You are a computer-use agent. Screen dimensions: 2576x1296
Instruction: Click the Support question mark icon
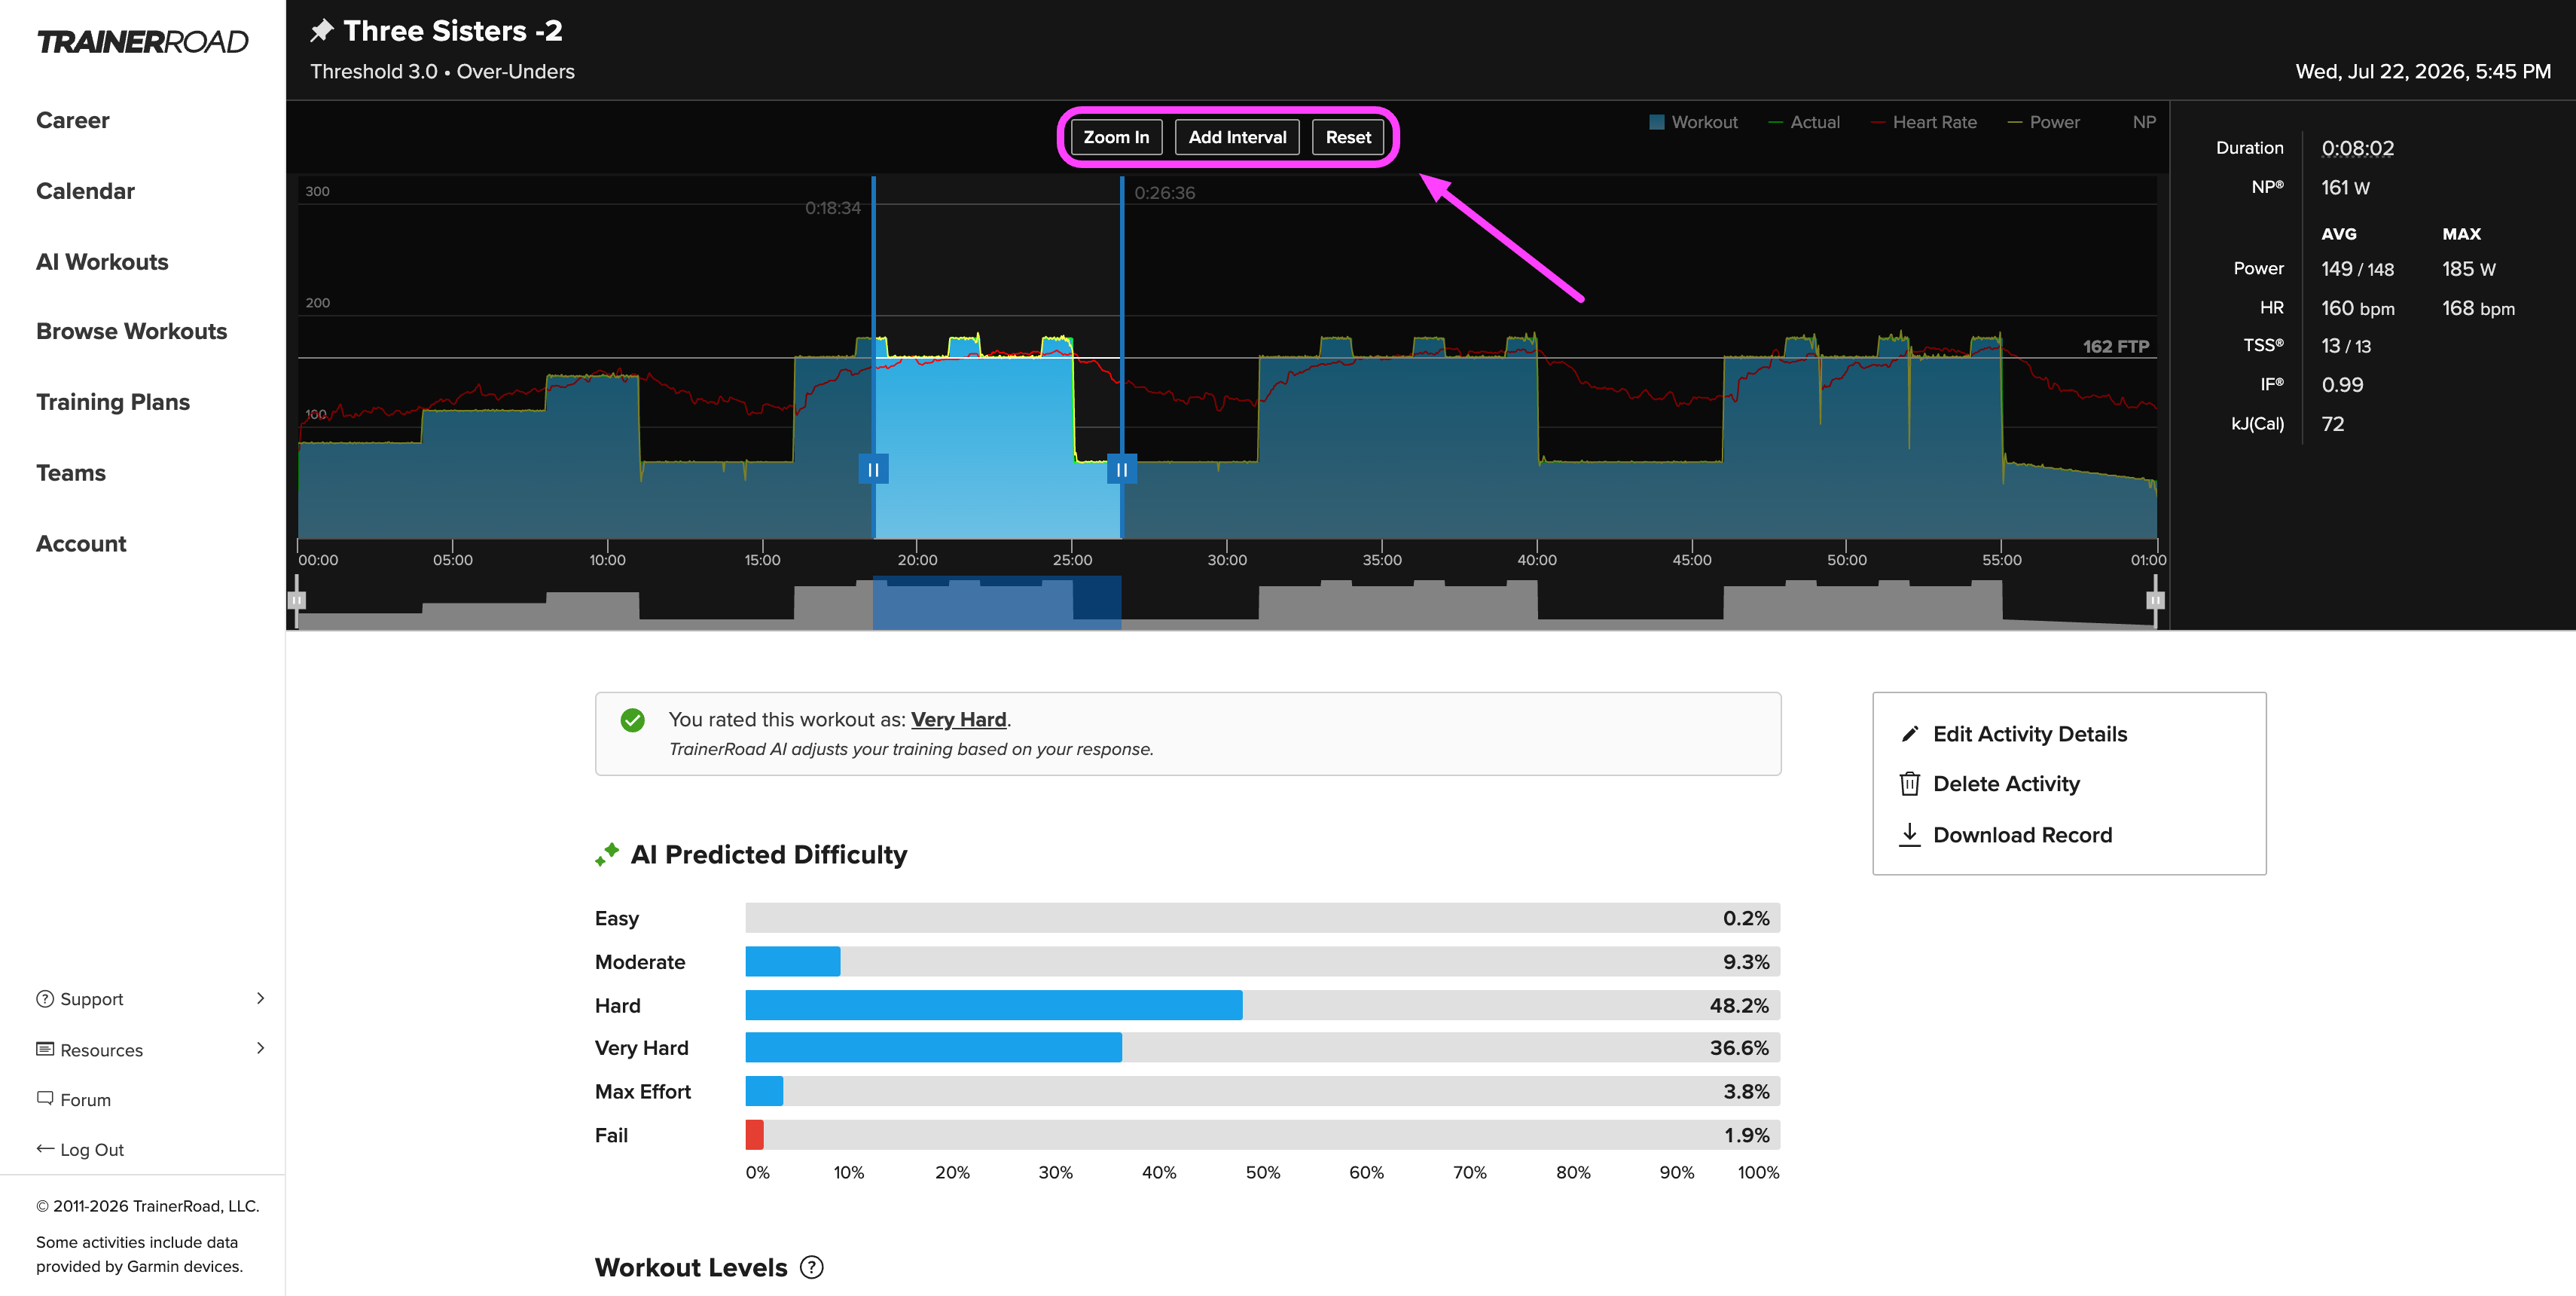click(45, 998)
